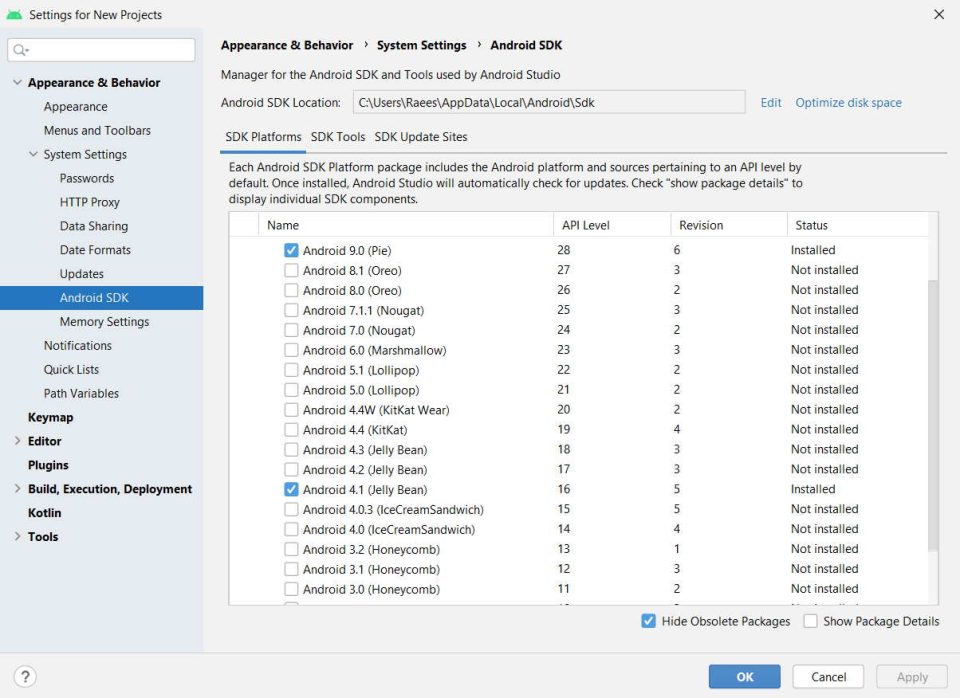Click the Android icon beside Android 3.0 (Honeycomb)
This screenshot has height=698, width=960.
291,589
